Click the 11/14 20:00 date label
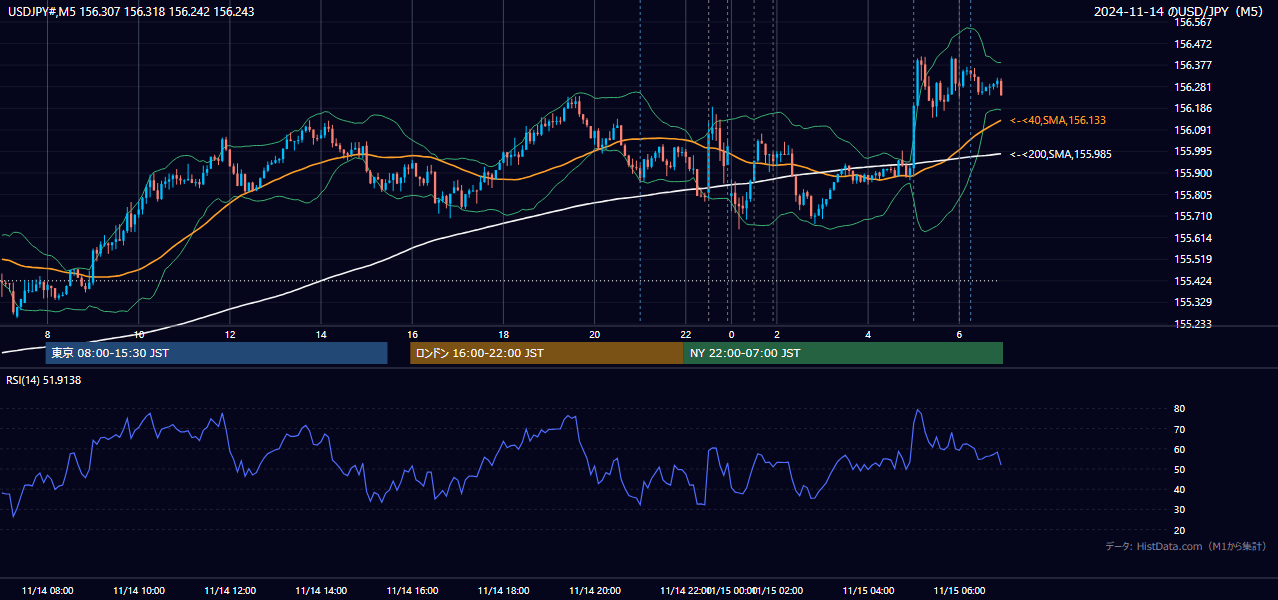 coord(595,590)
